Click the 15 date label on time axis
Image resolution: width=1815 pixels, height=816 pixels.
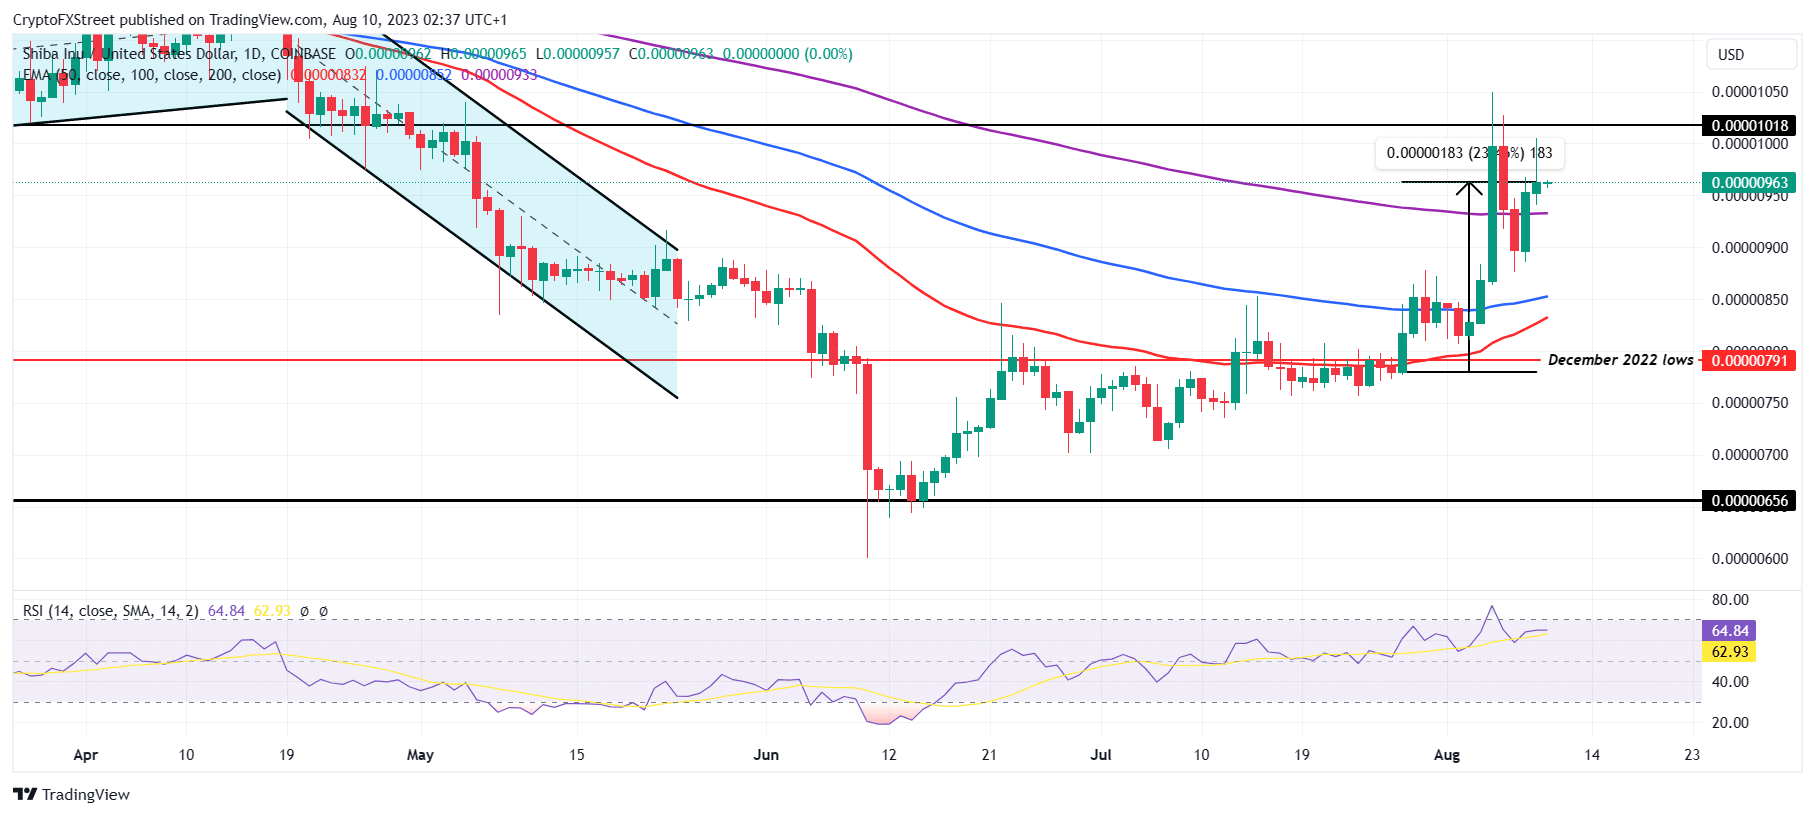(x=577, y=755)
